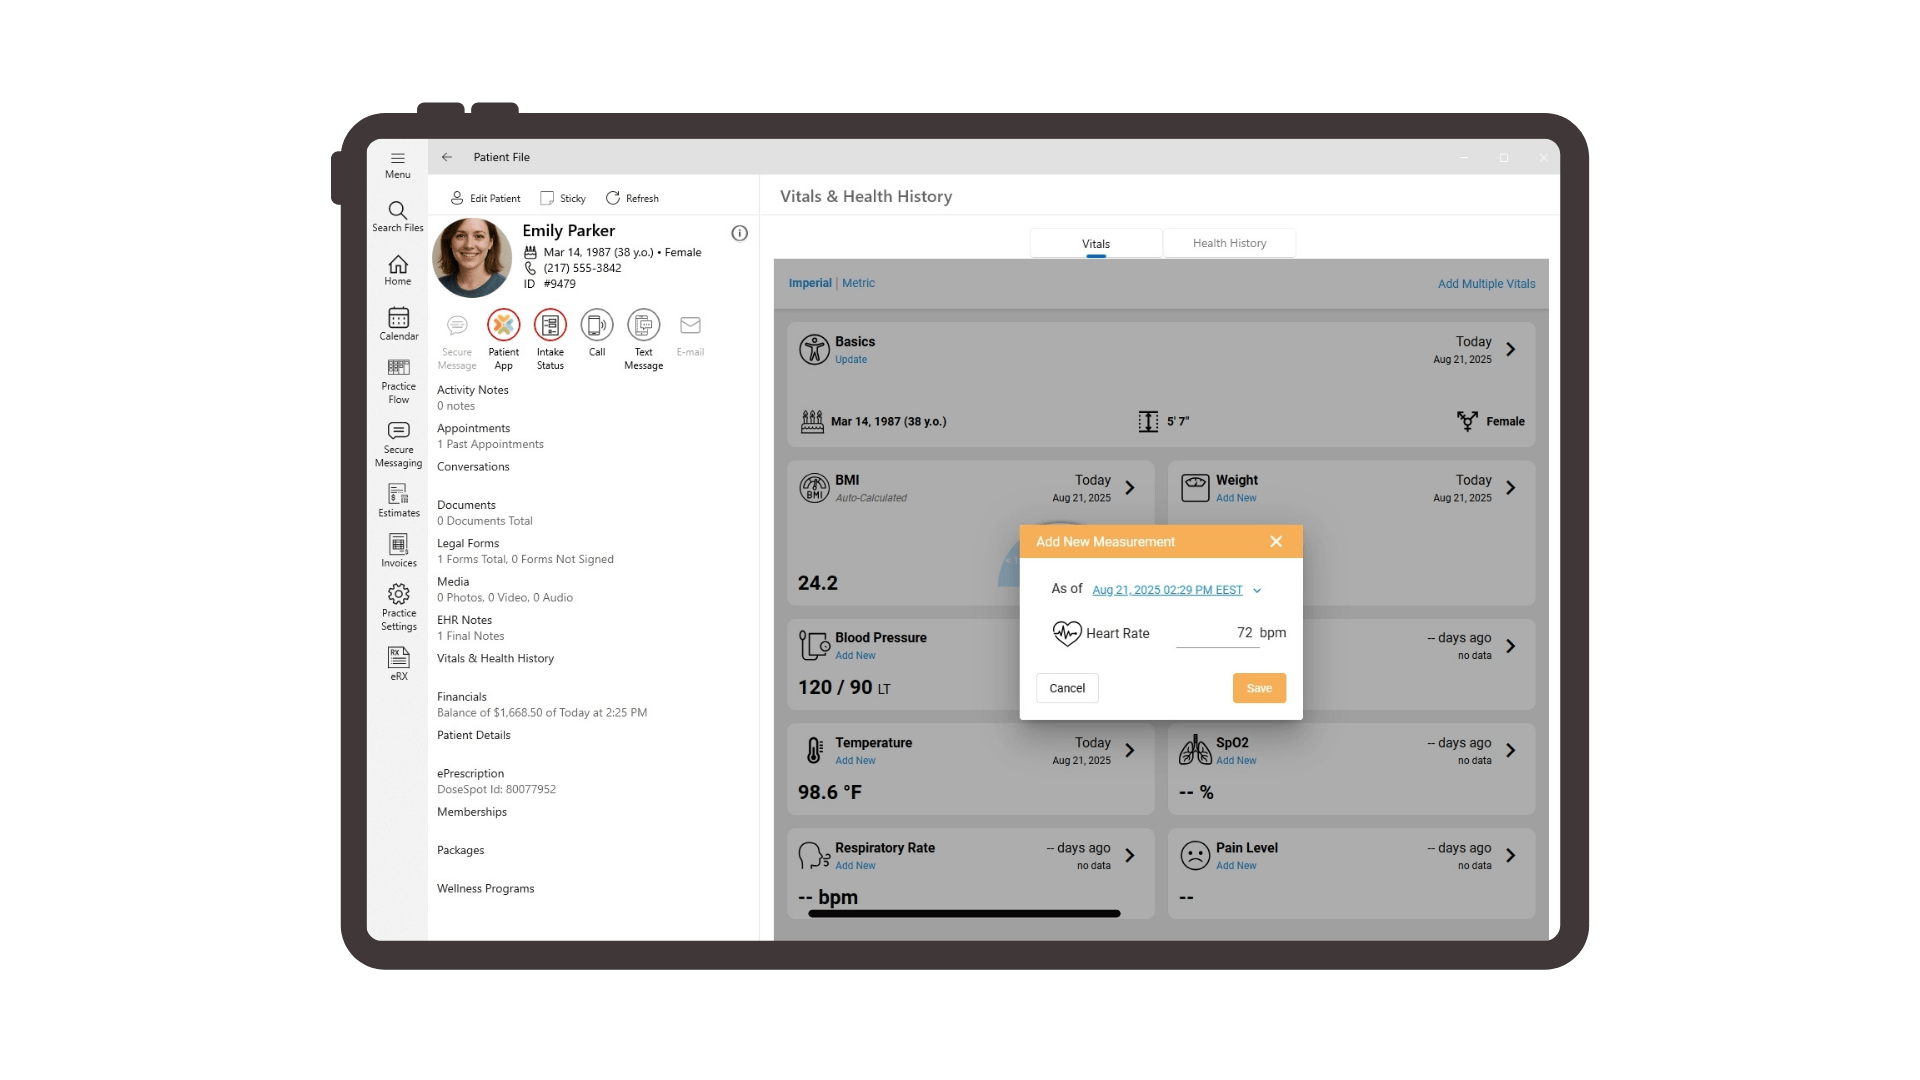Click the back arrow beside Patient File
Viewport: 1920px width, 1080px height.
point(447,157)
